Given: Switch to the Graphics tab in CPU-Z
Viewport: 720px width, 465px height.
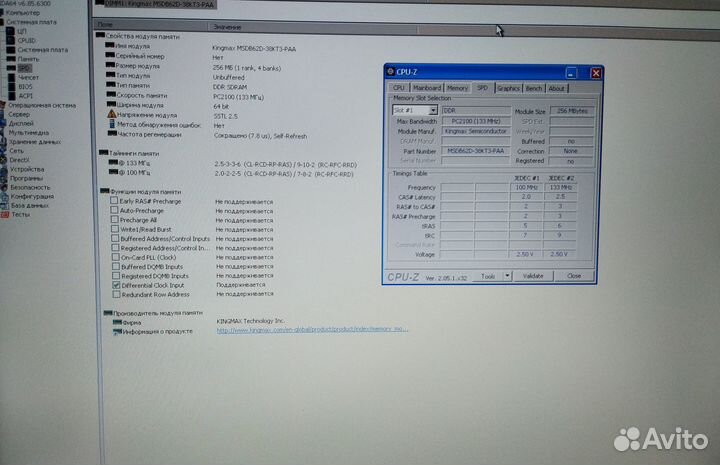Looking at the screenshot, I should tap(508, 88).
